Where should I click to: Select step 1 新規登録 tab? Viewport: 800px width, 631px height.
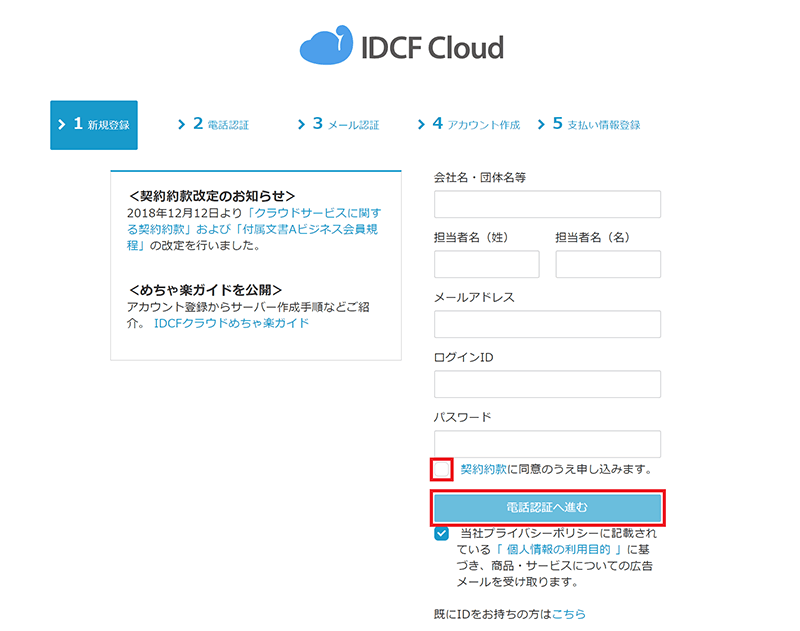(x=94, y=125)
